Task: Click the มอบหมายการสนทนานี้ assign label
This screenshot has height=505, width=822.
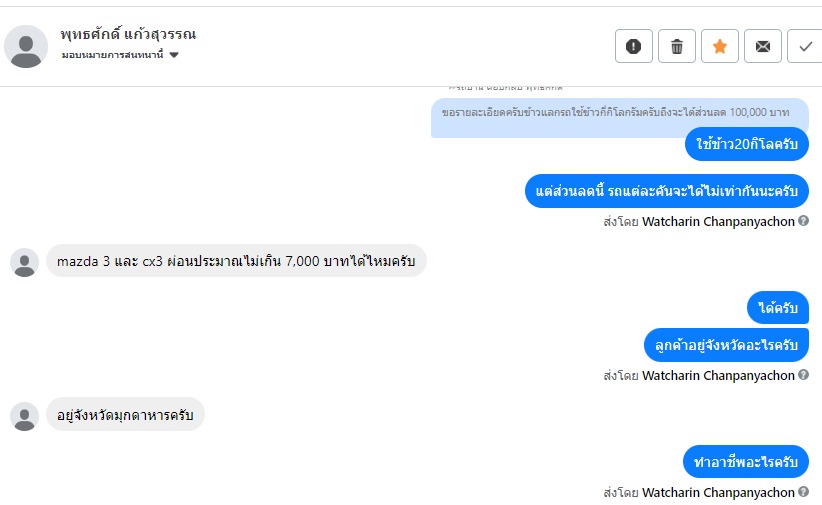Action: tap(113, 55)
